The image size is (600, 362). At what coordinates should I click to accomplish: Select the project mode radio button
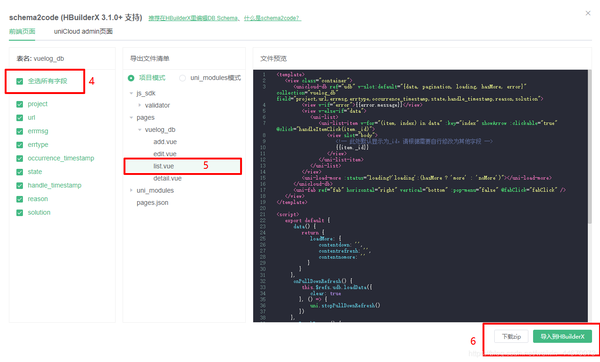click(131, 78)
